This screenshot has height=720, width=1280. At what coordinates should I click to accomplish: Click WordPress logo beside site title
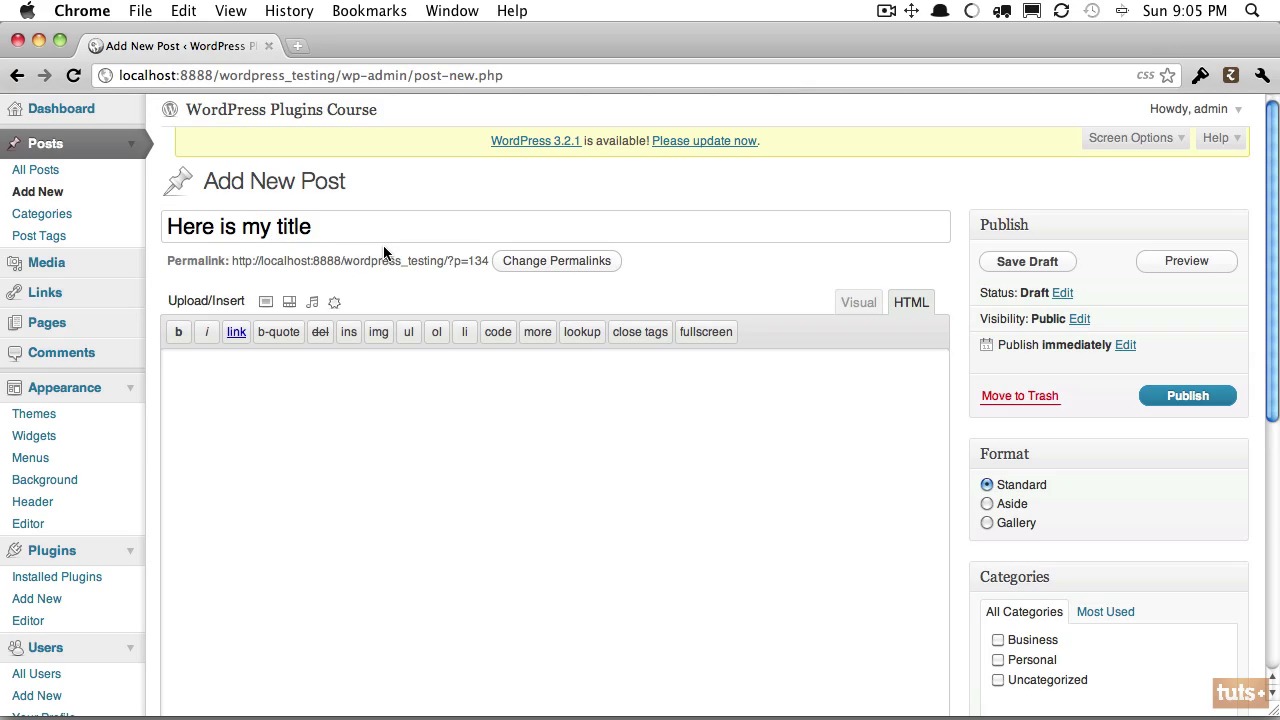170,109
